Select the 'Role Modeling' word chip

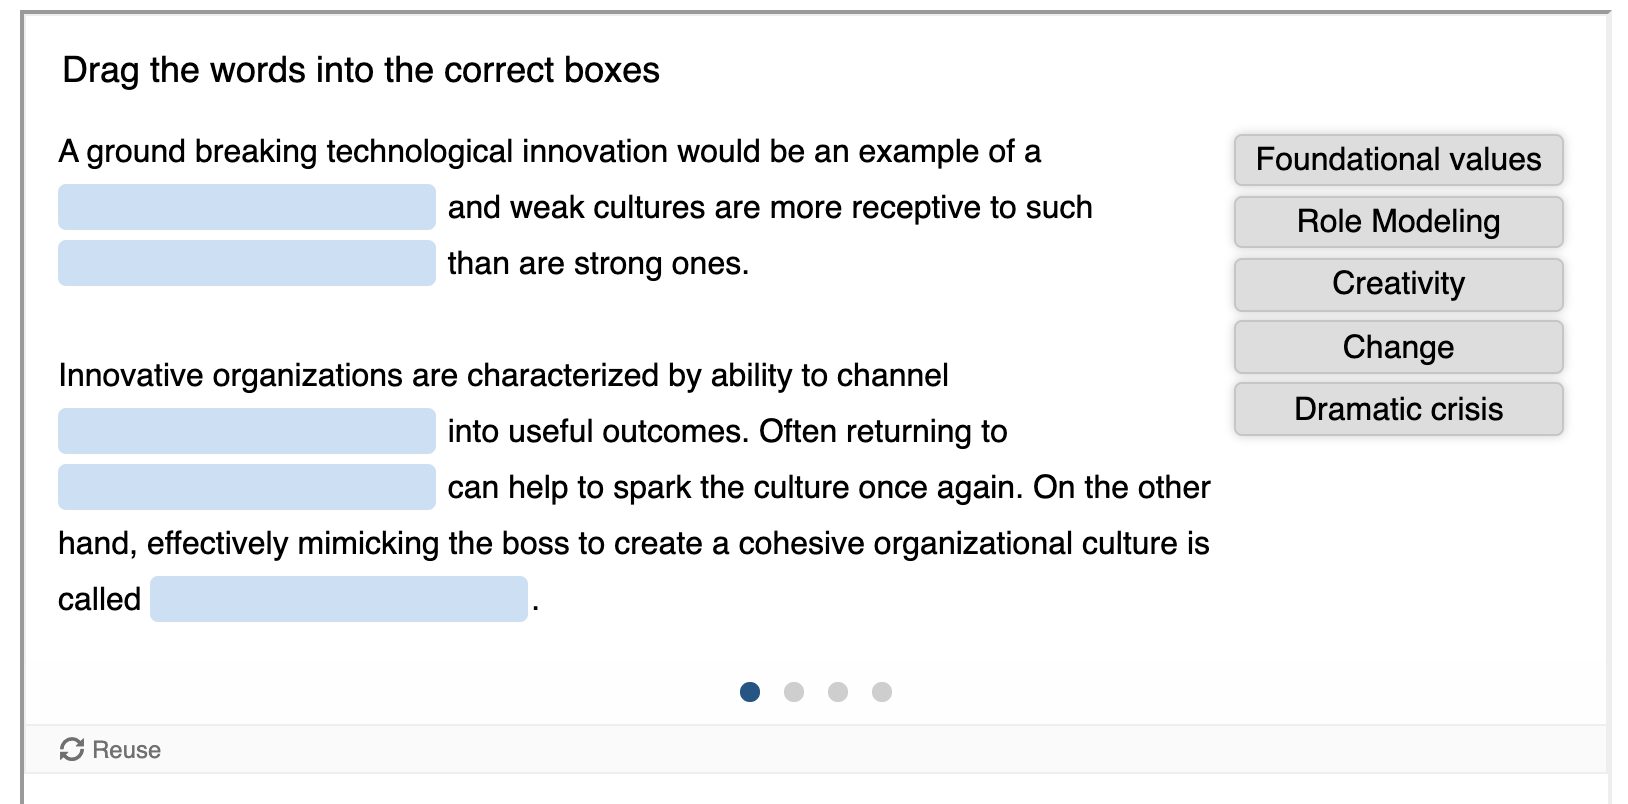[x=1397, y=222]
